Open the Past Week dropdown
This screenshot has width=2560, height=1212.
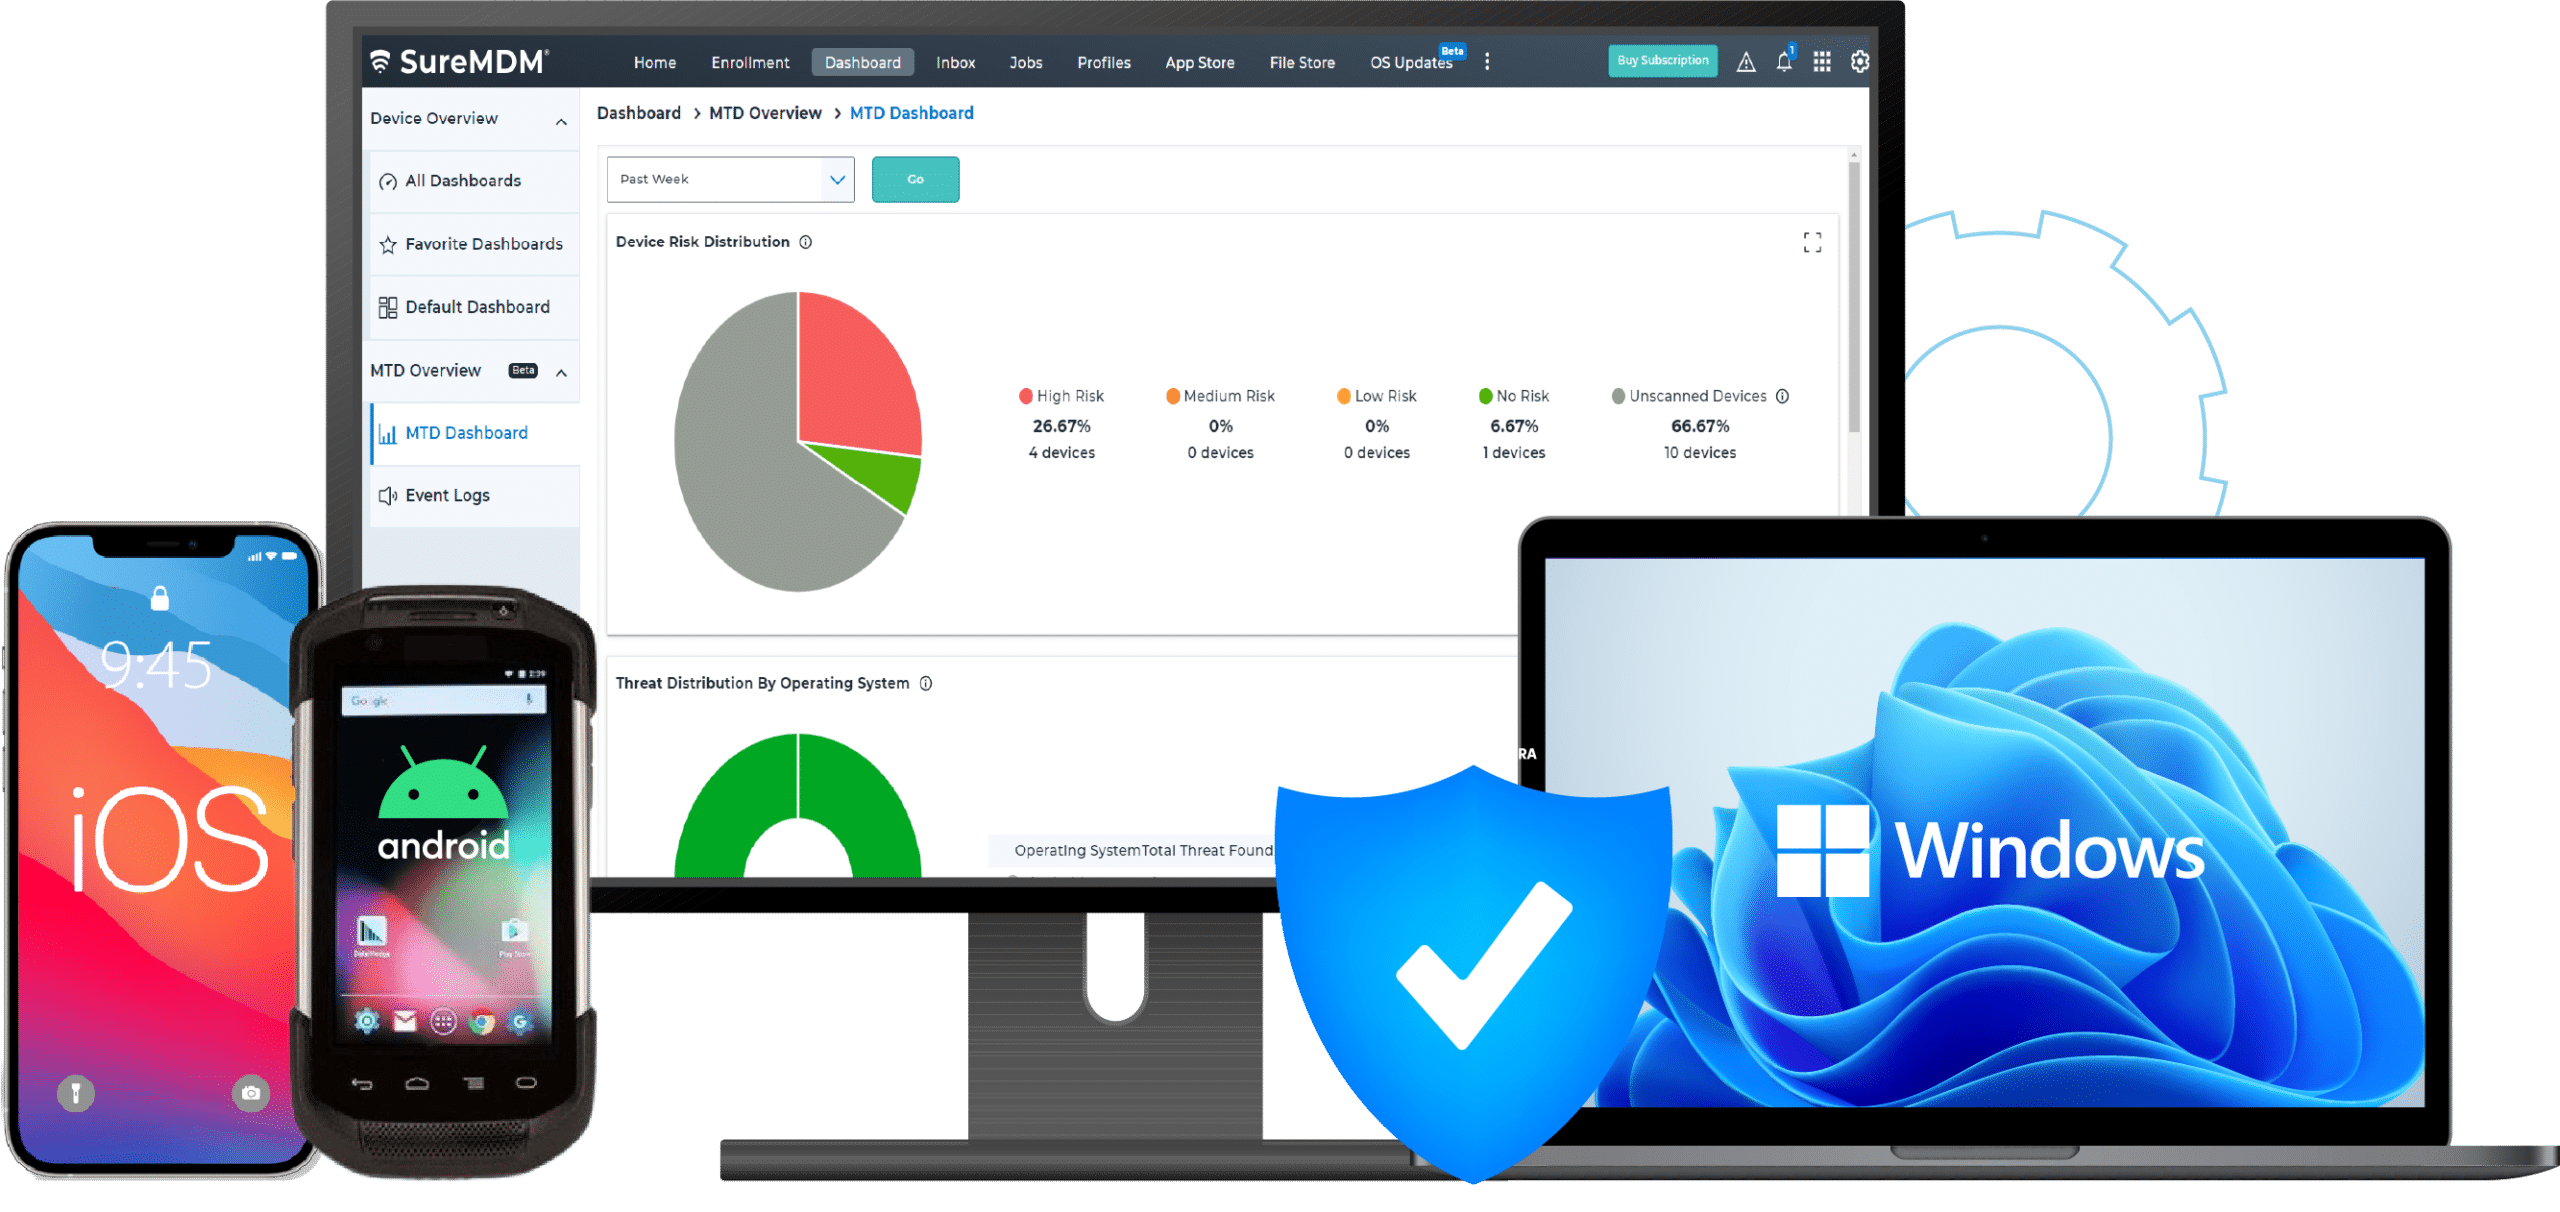tap(730, 179)
